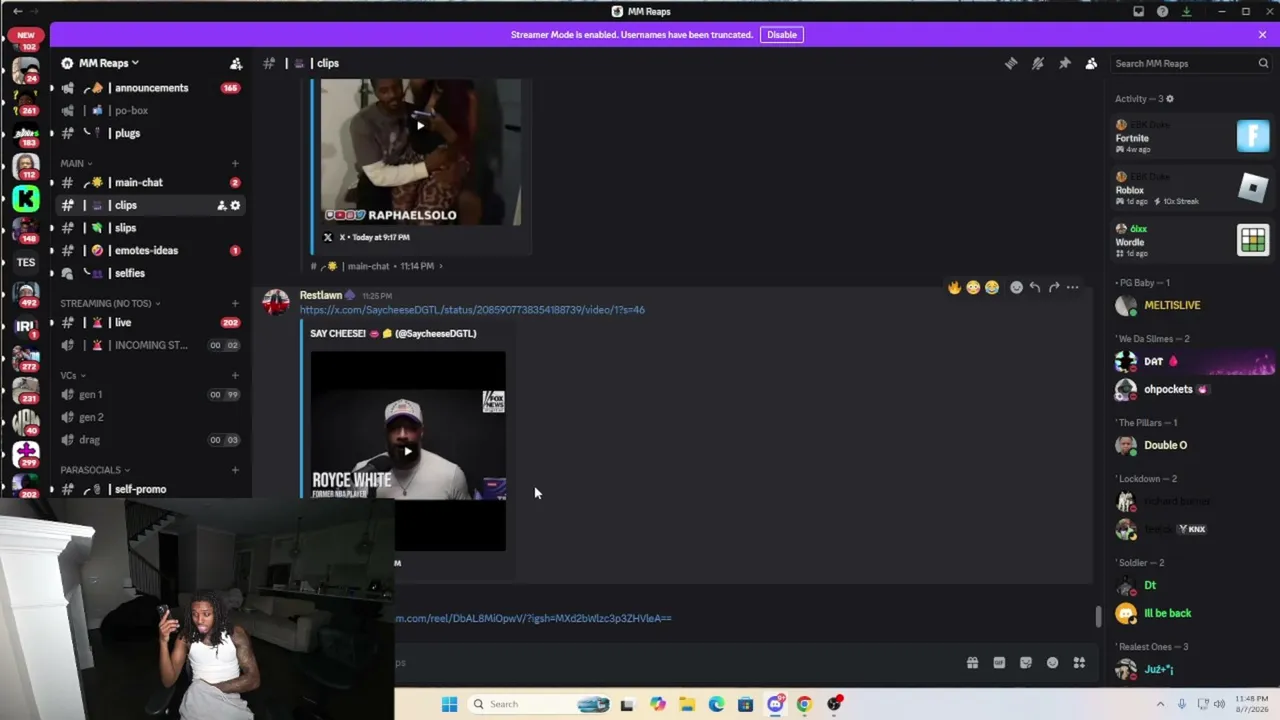This screenshot has height=720, width=1280.
Task: Open Activity section settings gear
Action: (x=1170, y=99)
